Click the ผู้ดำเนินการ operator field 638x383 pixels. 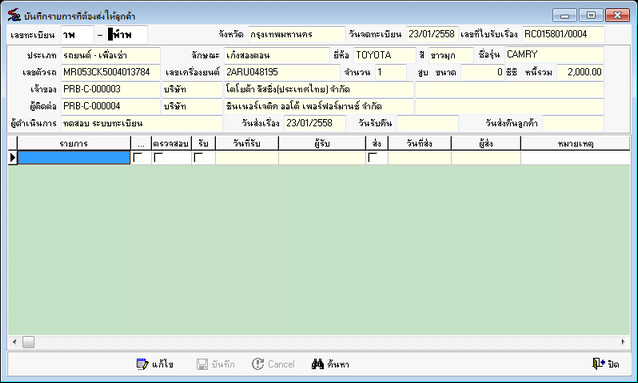142,123
